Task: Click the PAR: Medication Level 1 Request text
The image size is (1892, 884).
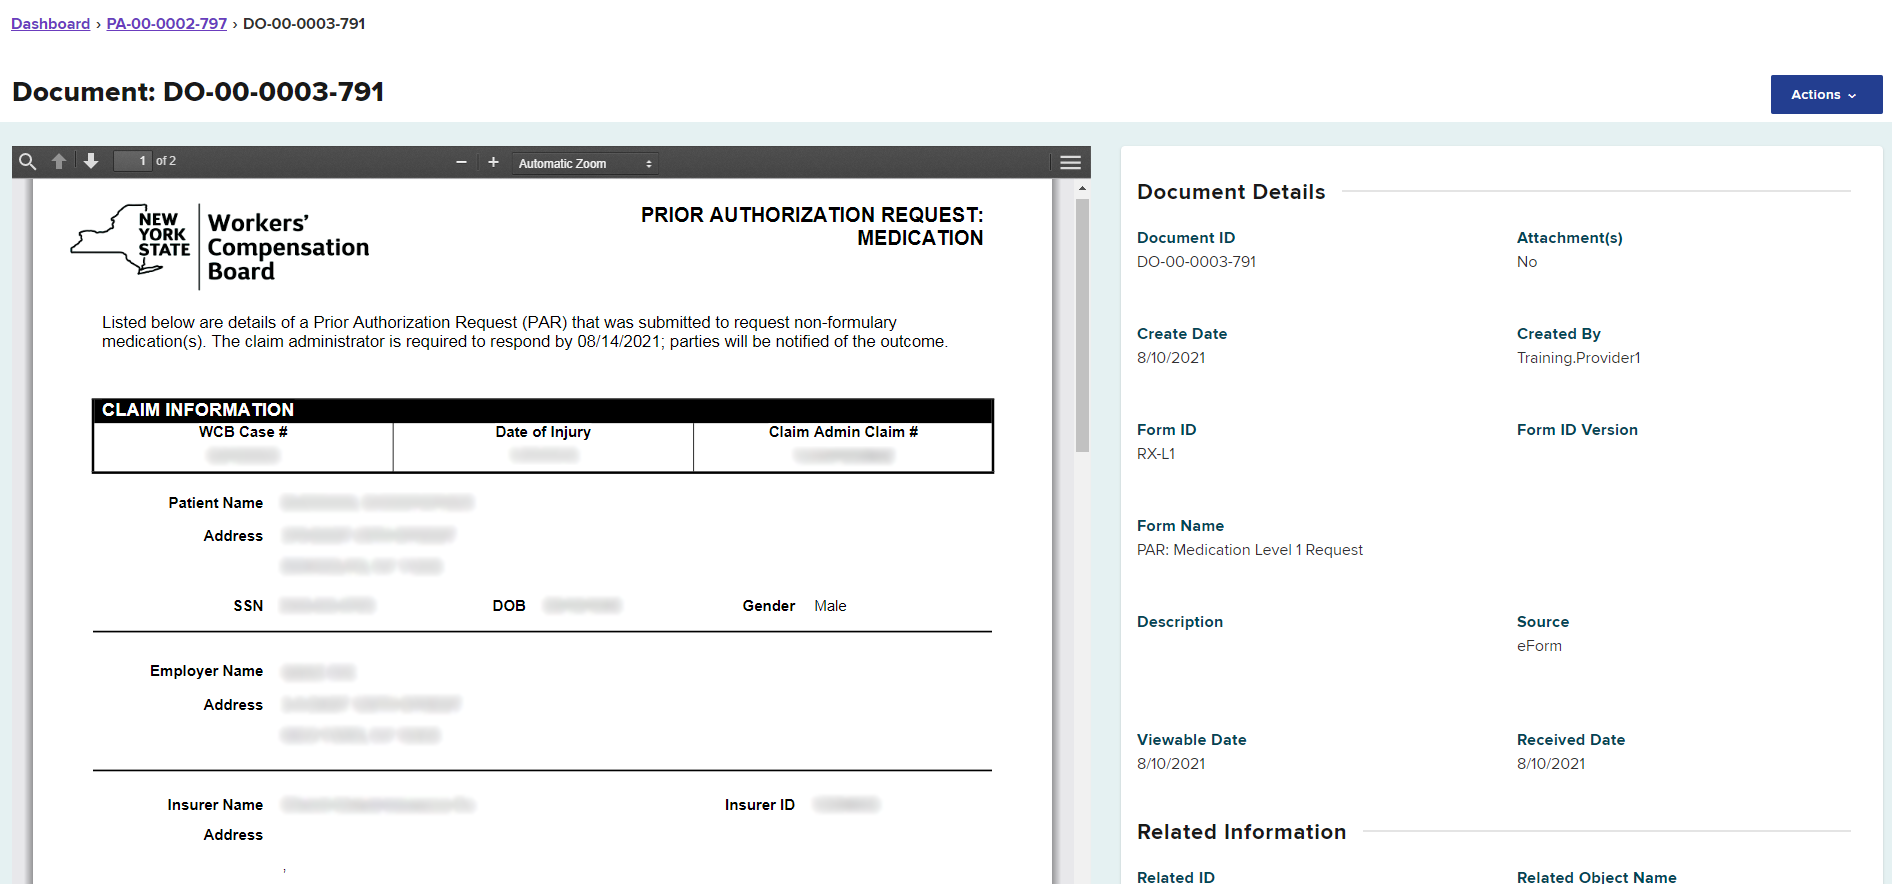Action: [1249, 550]
